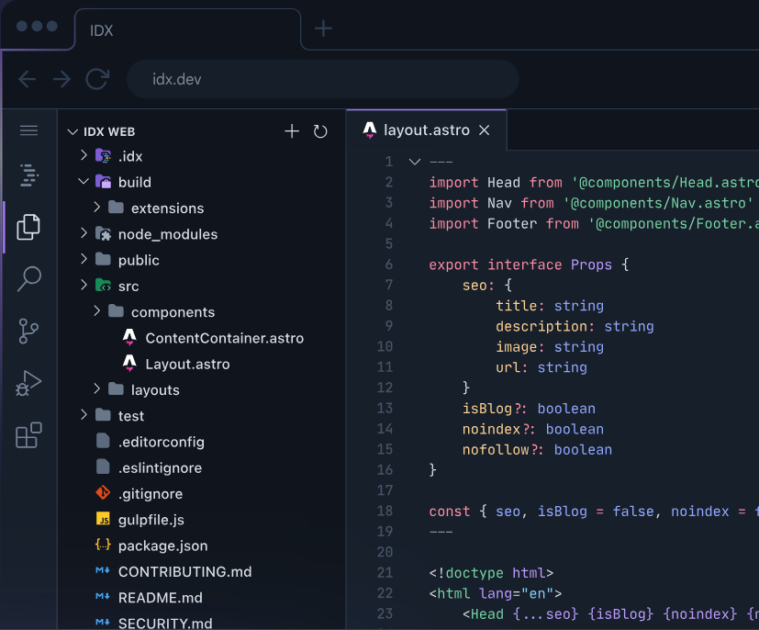The image size is (759, 630).
Task: Click the hamburger menu icon
Action: click(x=29, y=131)
